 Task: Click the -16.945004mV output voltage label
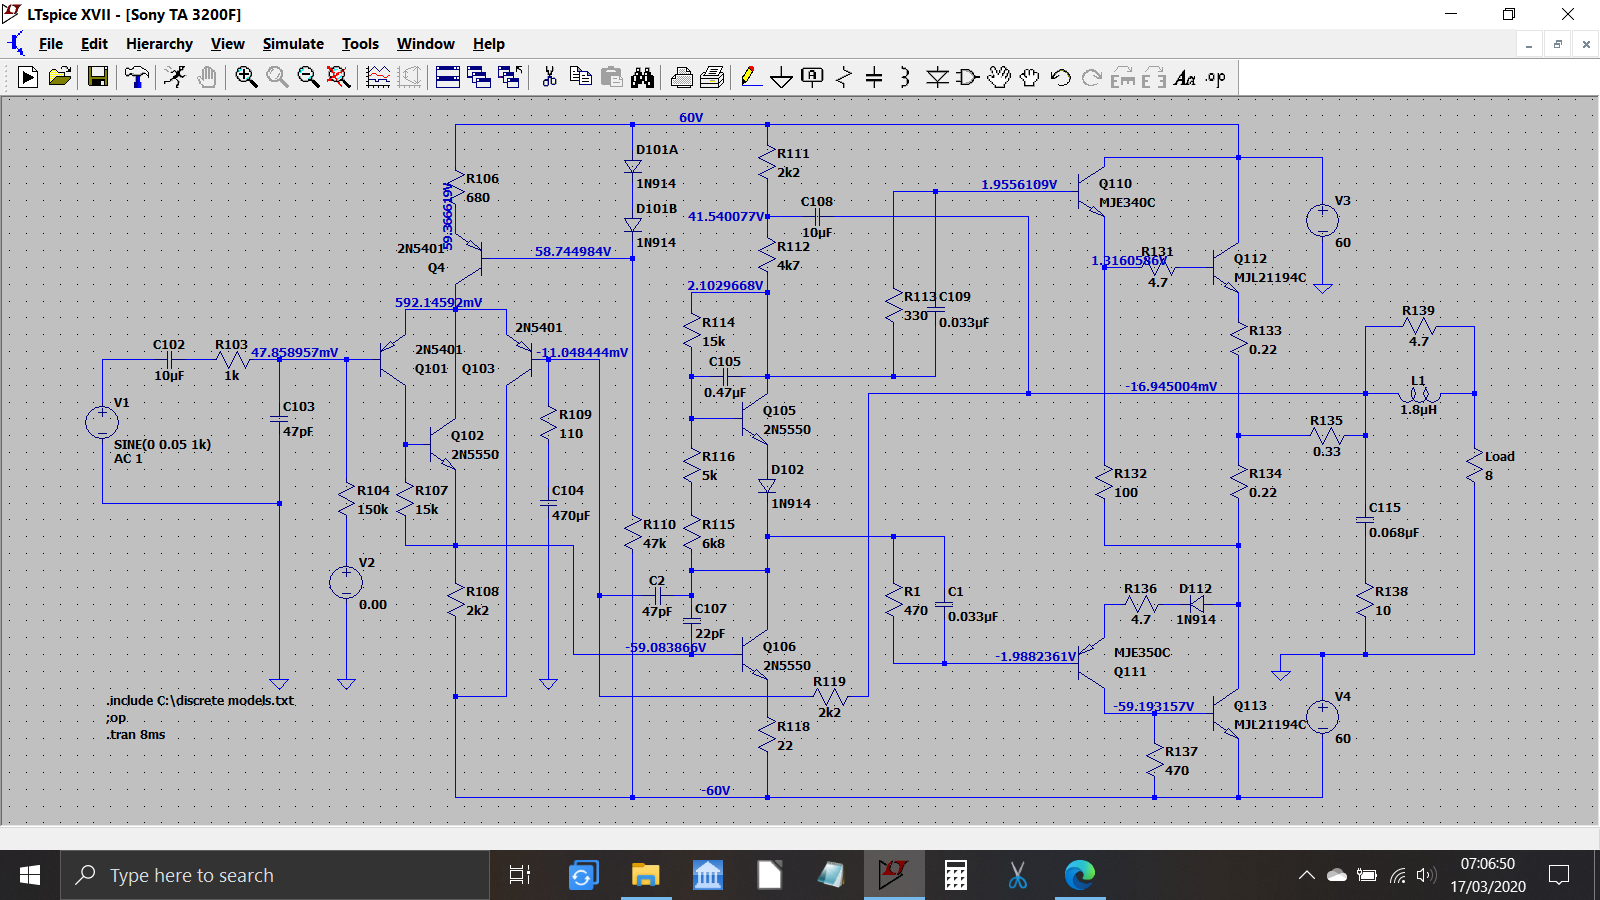pos(1171,386)
